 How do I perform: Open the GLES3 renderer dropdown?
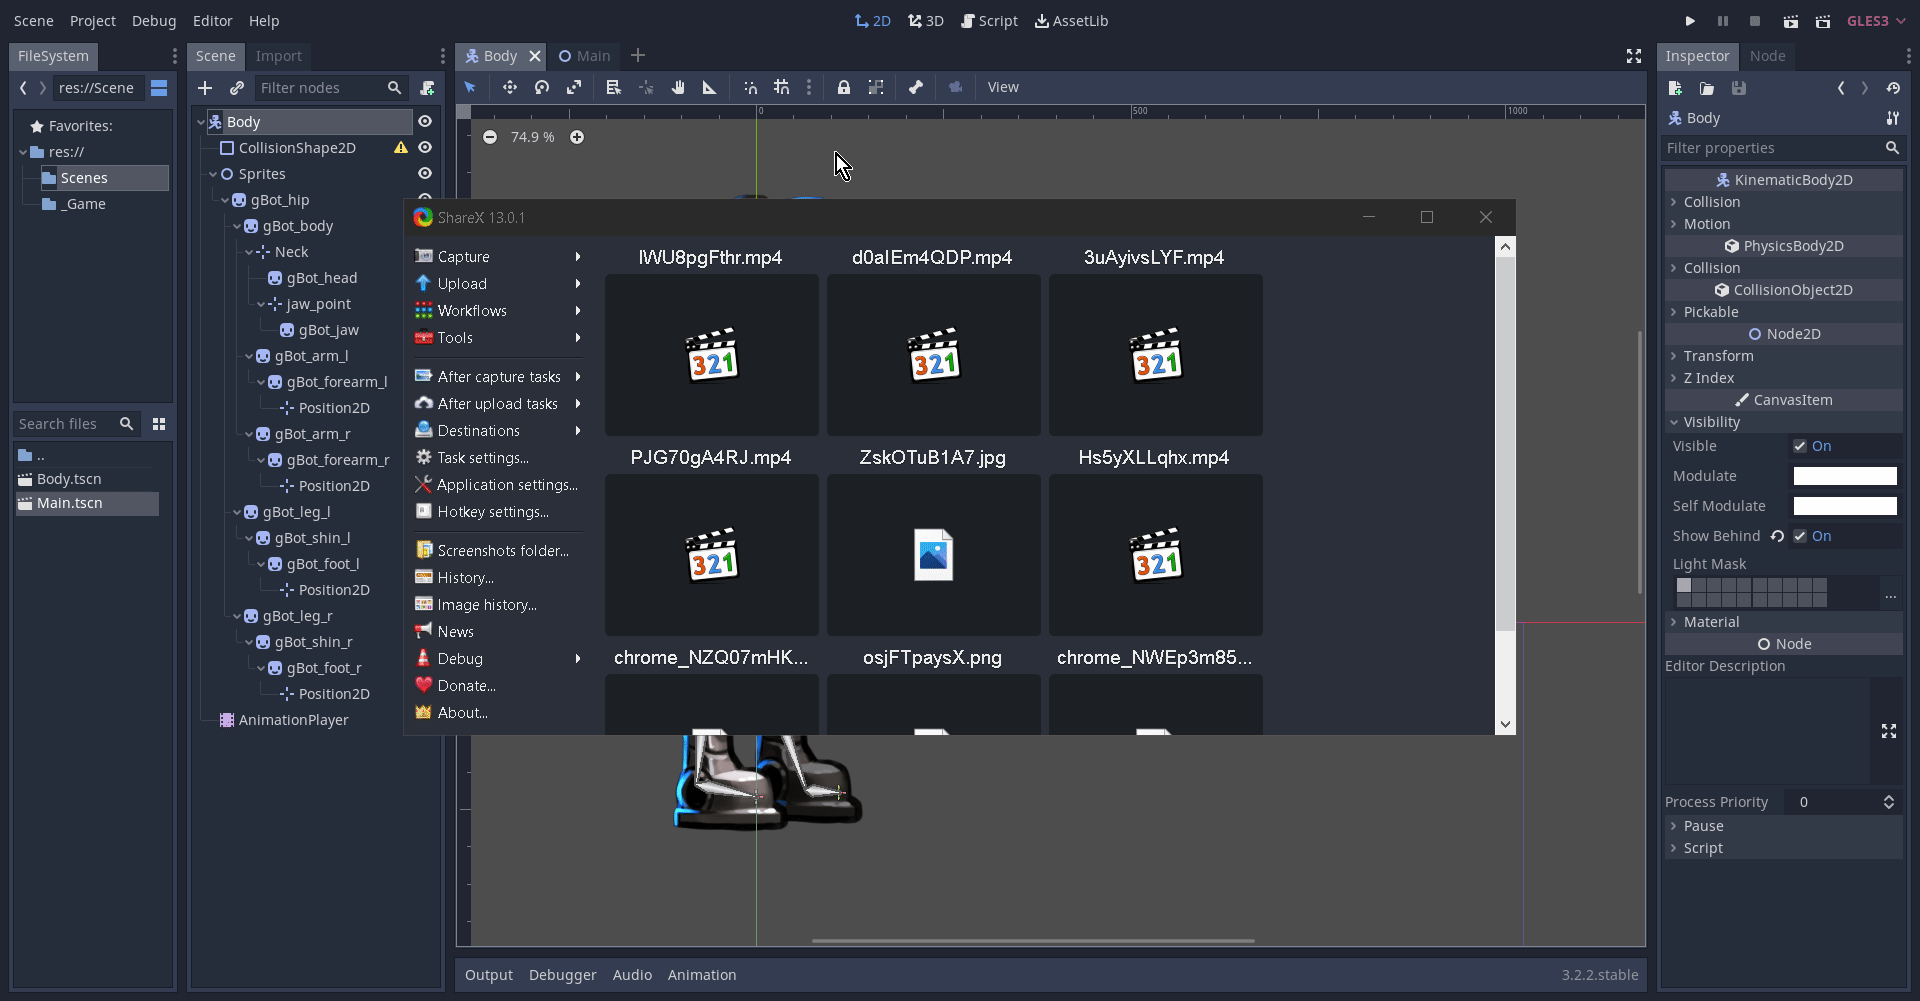coord(1876,21)
